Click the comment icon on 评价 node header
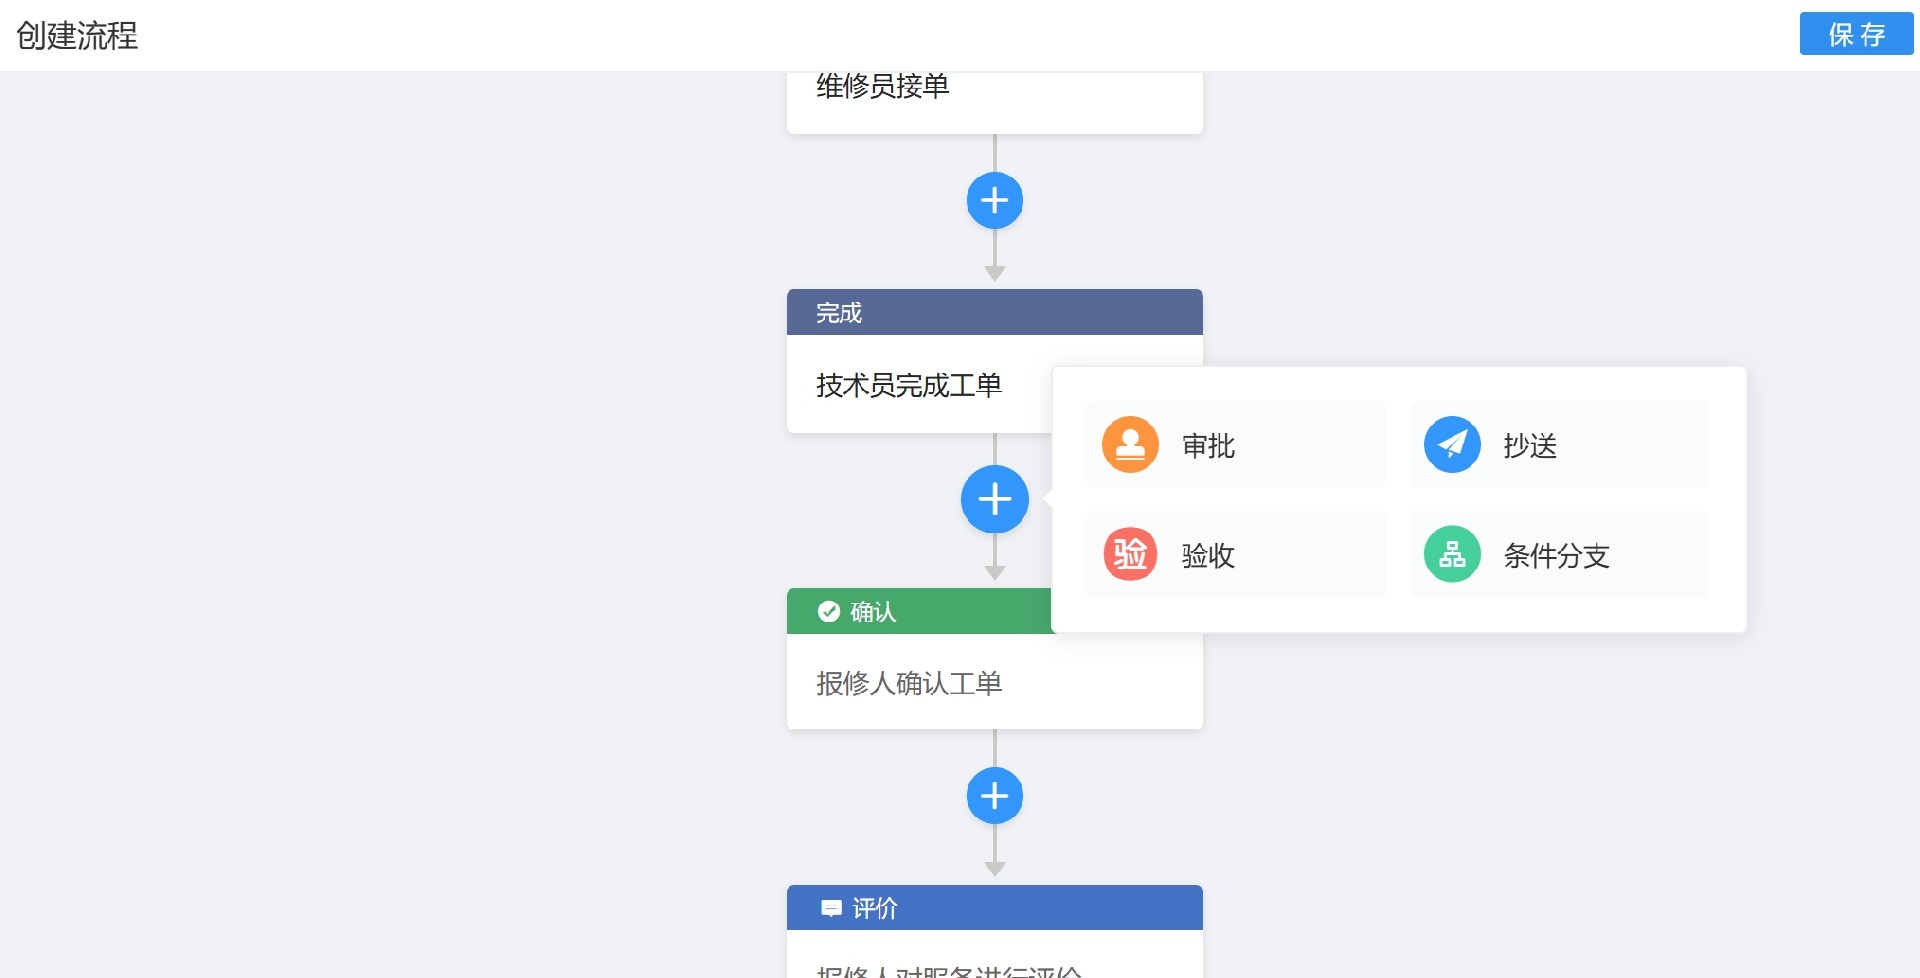The width and height of the screenshot is (1920, 978). [x=831, y=907]
